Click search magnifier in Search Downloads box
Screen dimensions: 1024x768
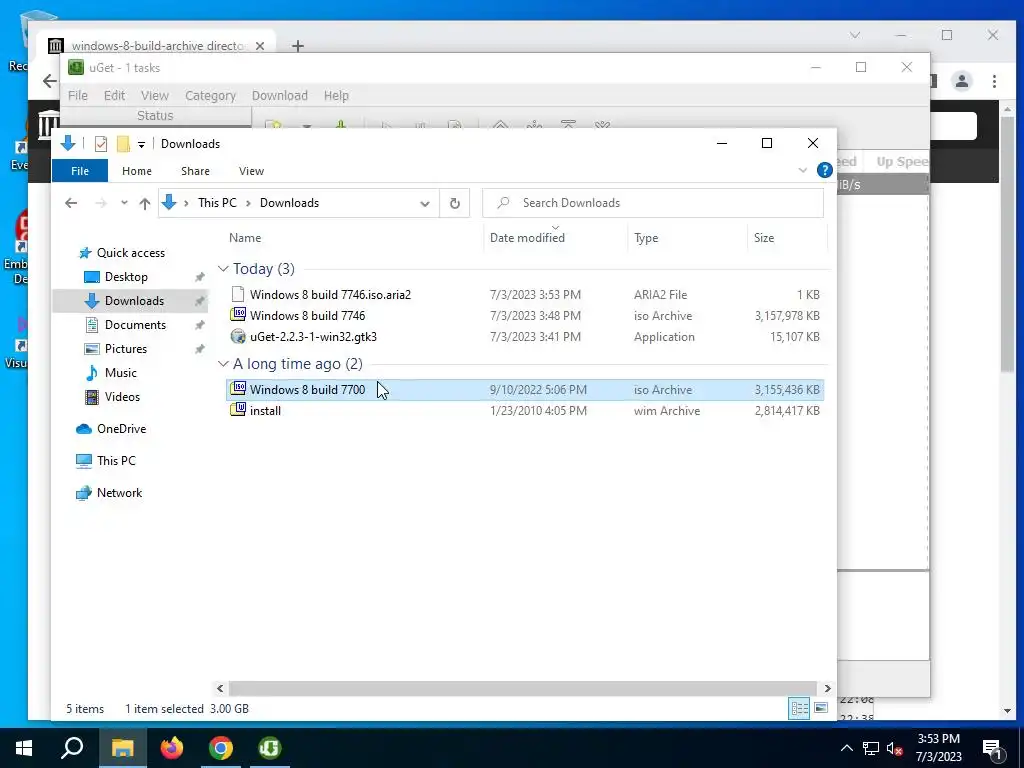point(503,203)
